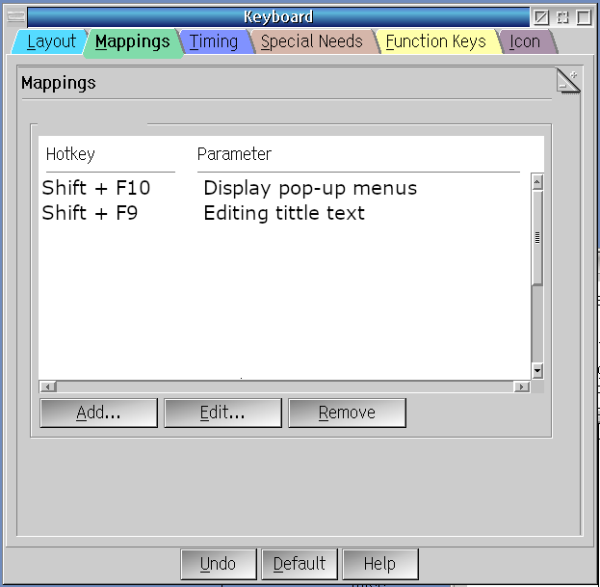The width and height of the screenshot is (600, 587).
Task: Open the Icon tab
Action: (525, 41)
